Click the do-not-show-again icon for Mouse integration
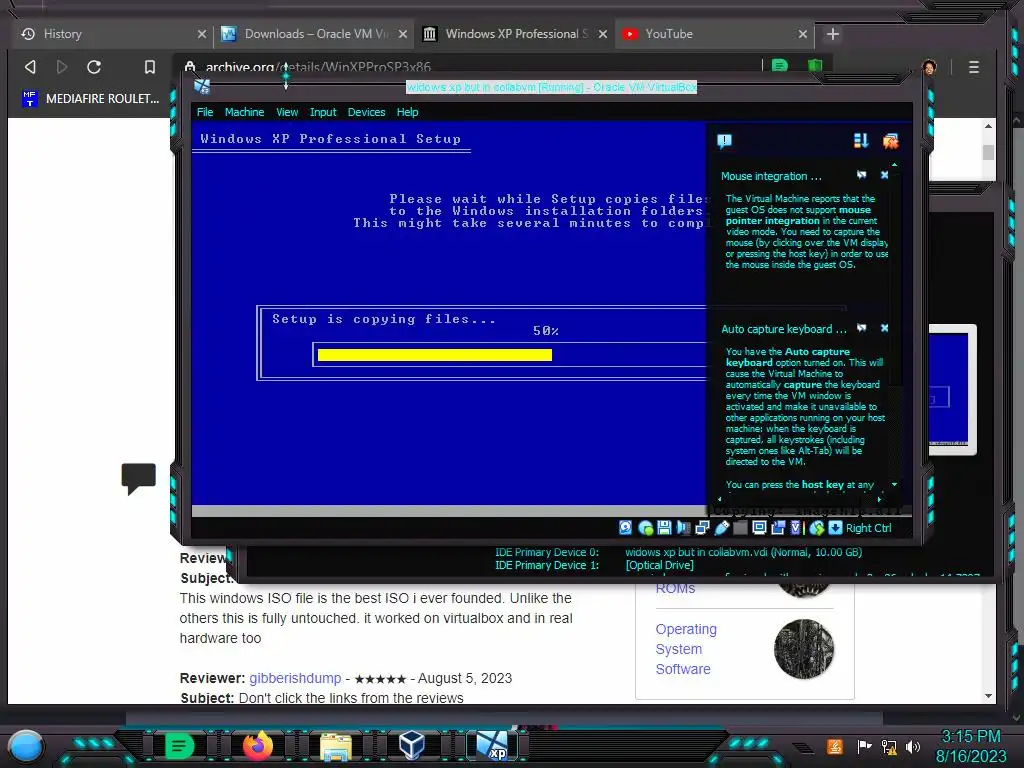 pyautogui.click(x=861, y=175)
